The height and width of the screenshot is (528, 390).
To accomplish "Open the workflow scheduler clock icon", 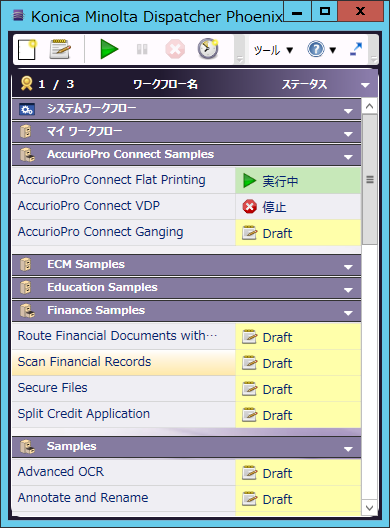I will (208, 49).
